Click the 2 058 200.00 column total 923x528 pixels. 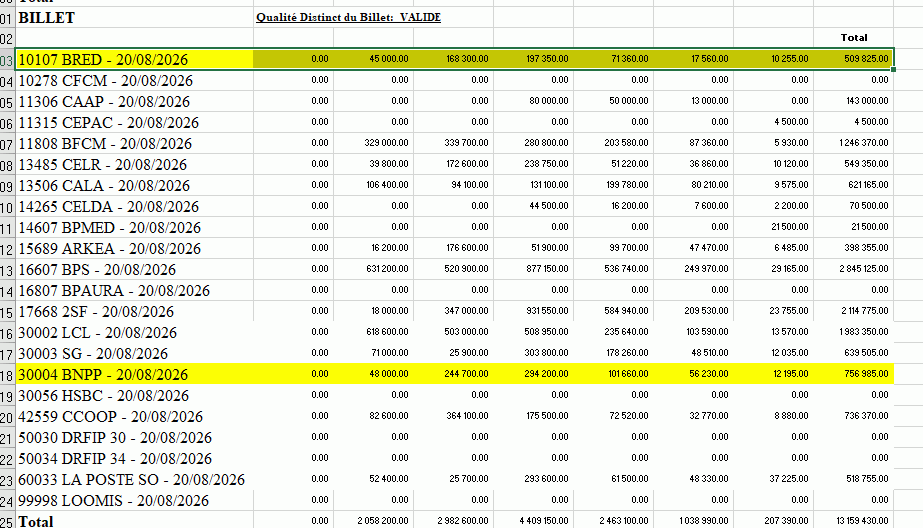pyautogui.click(x=383, y=520)
